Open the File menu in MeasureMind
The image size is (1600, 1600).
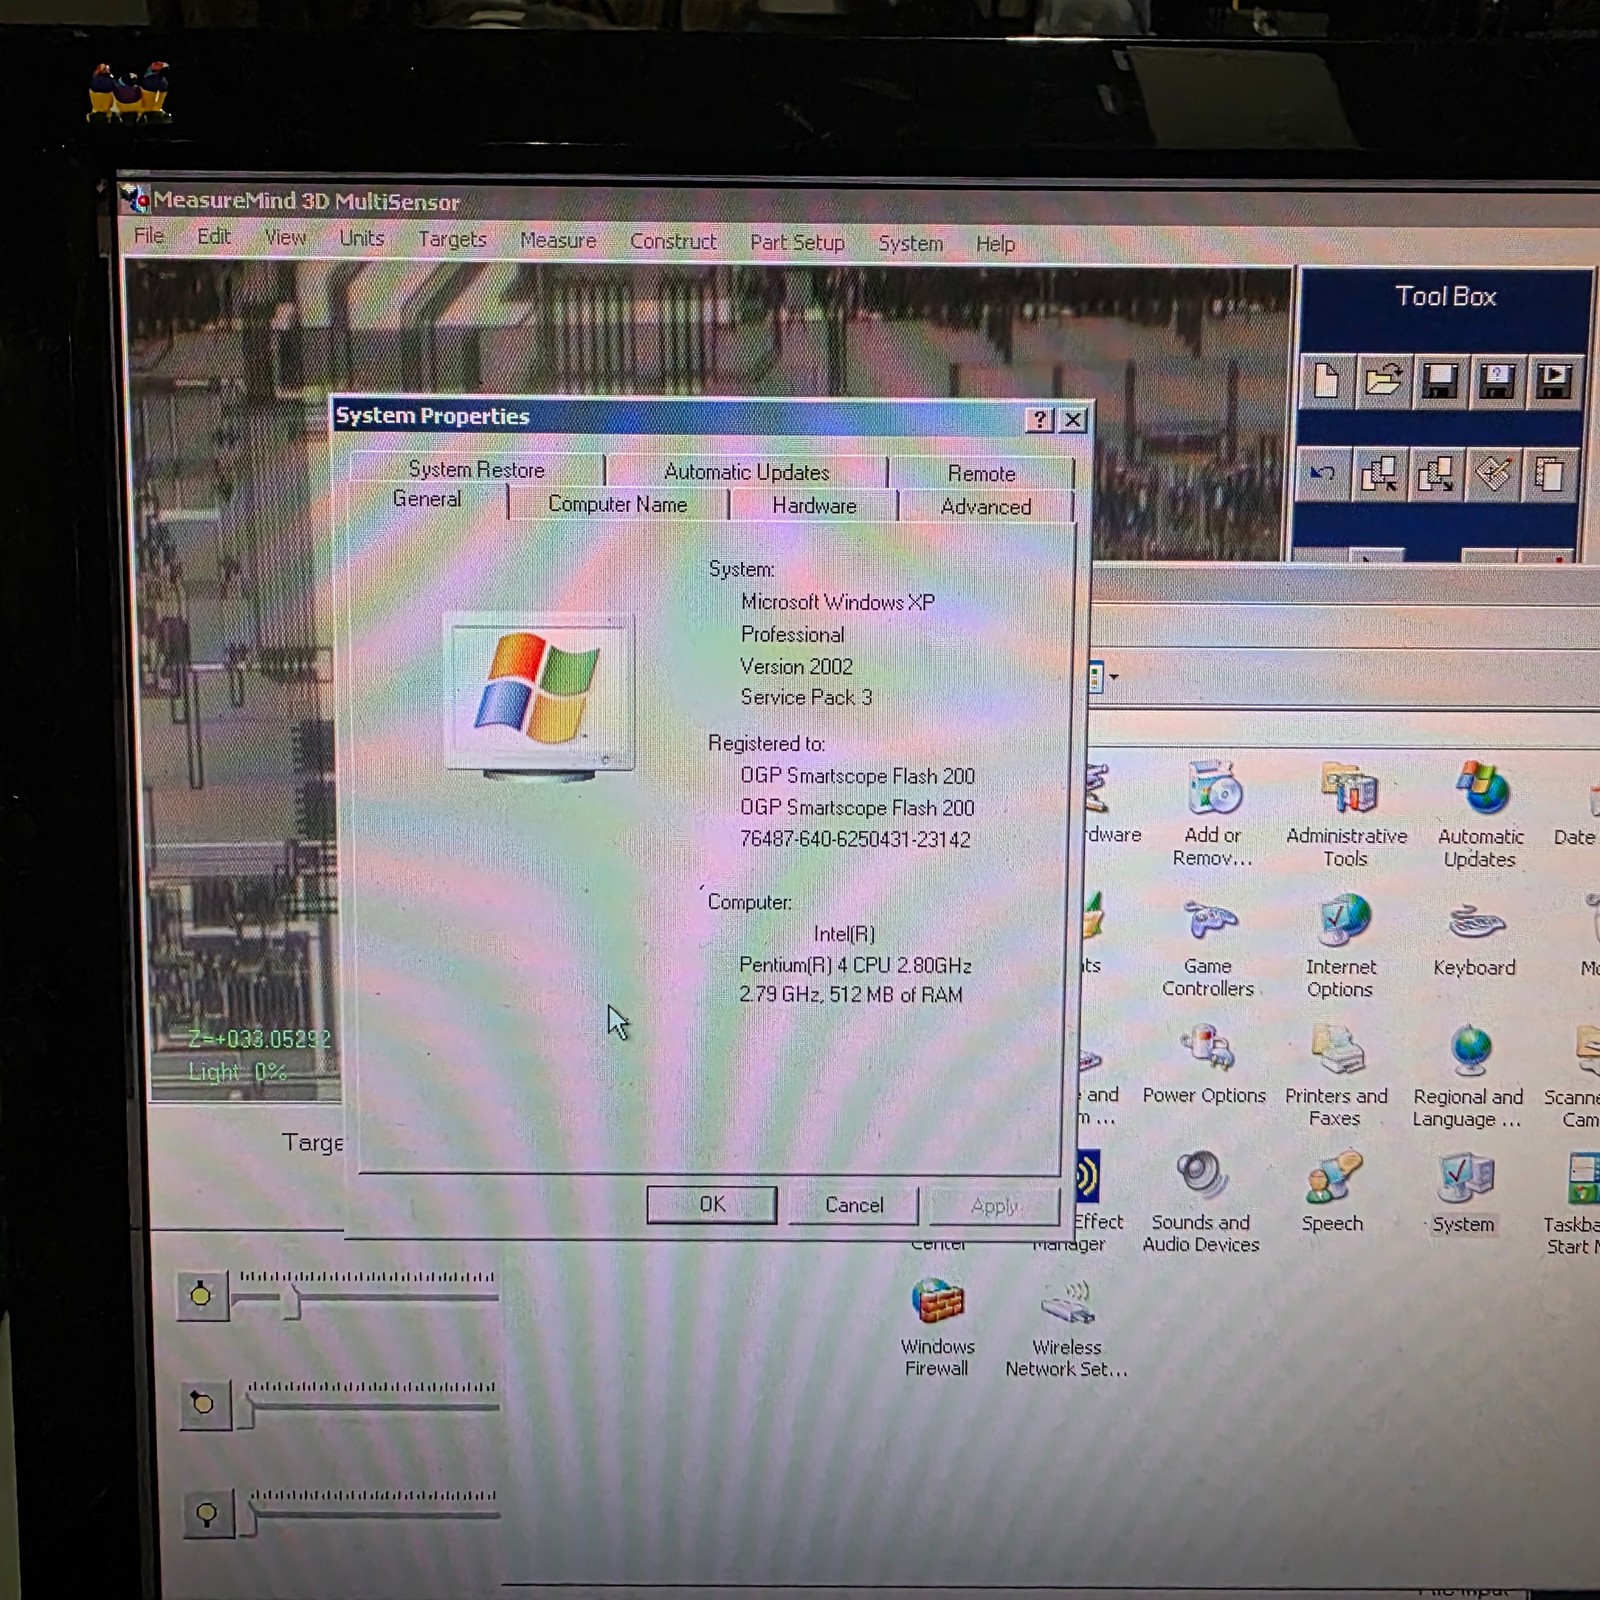click(149, 236)
